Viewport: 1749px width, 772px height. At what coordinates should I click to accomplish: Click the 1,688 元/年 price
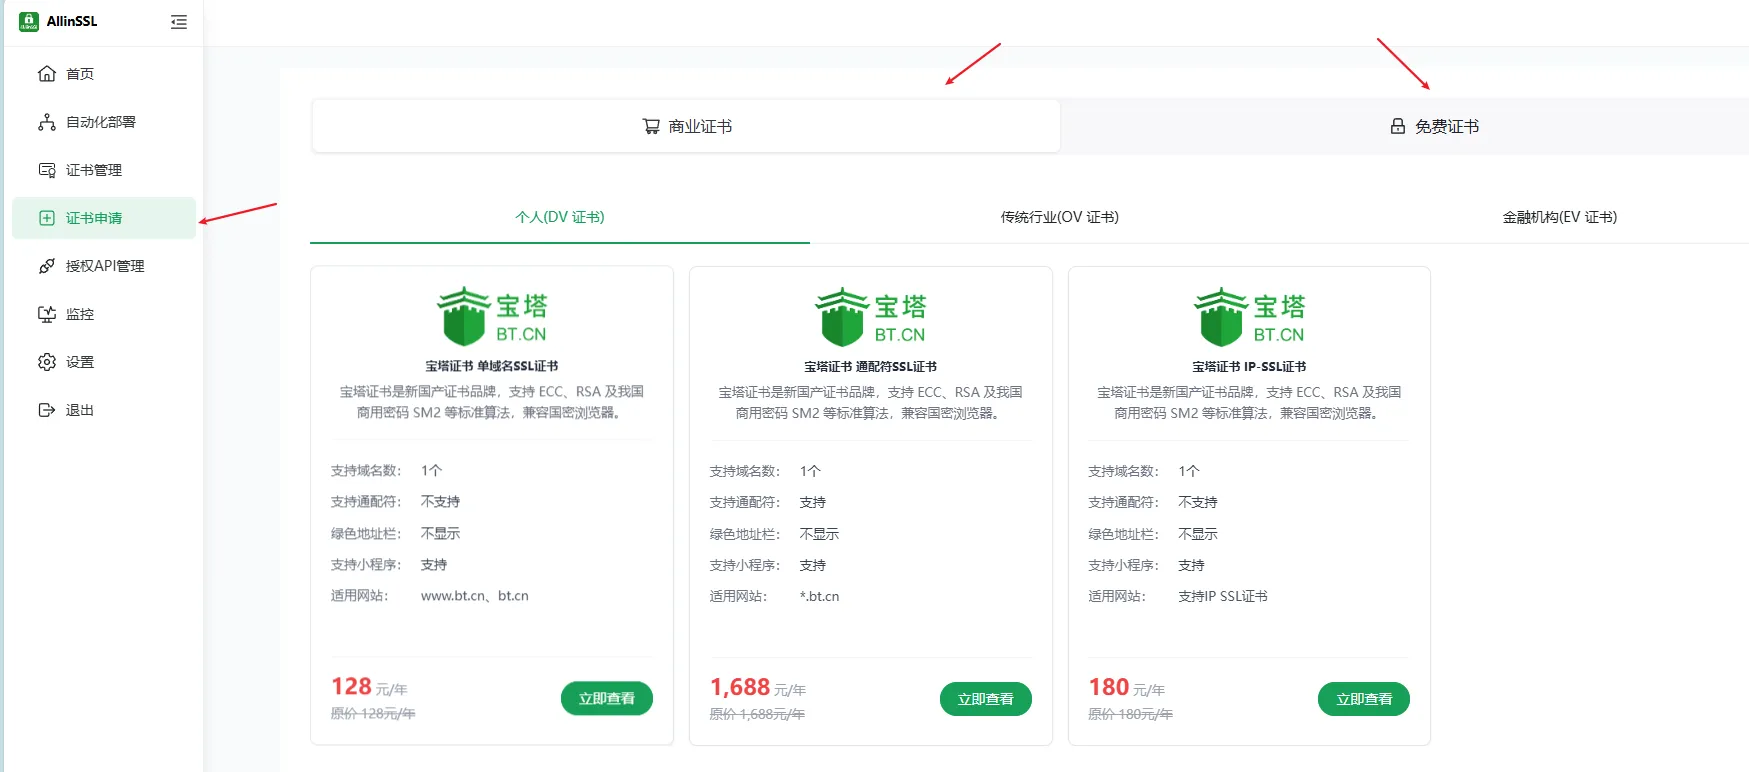[x=758, y=688]
